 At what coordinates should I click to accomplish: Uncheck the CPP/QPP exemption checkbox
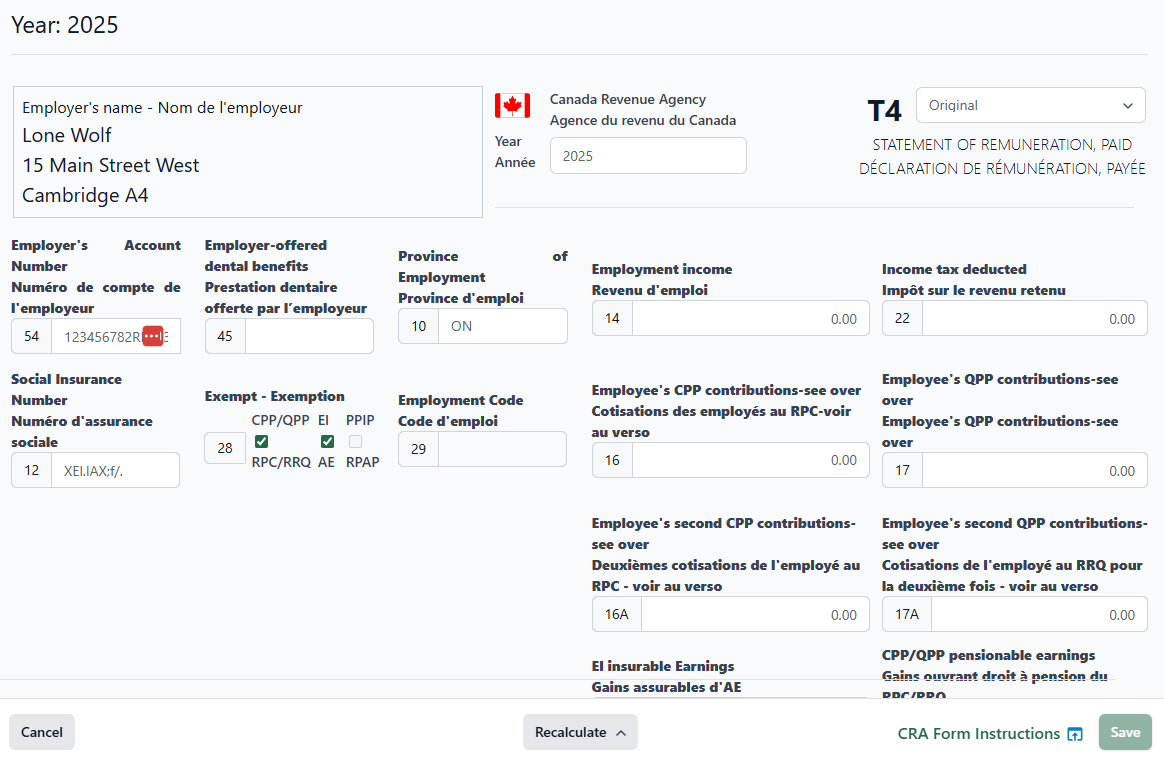[x=261, y=441]
